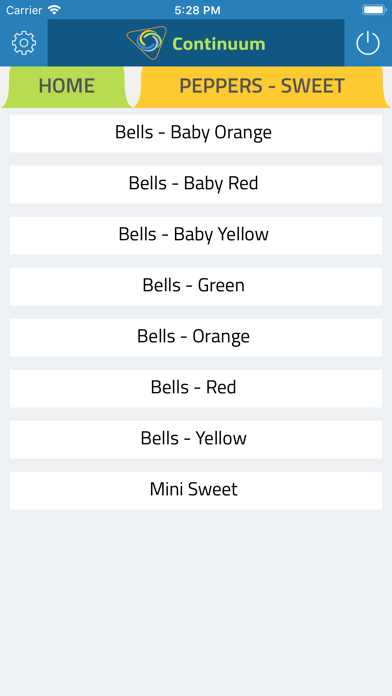Open the settings gear icon
This screenshot has height=696, width=392.
tap(24, 43)
